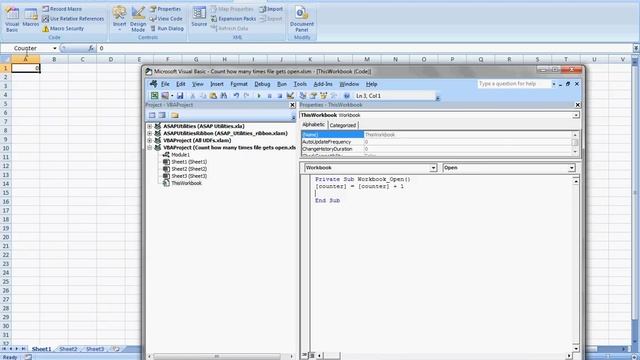
Task: Select cell A1 on the worksheet
Action: 25,68
